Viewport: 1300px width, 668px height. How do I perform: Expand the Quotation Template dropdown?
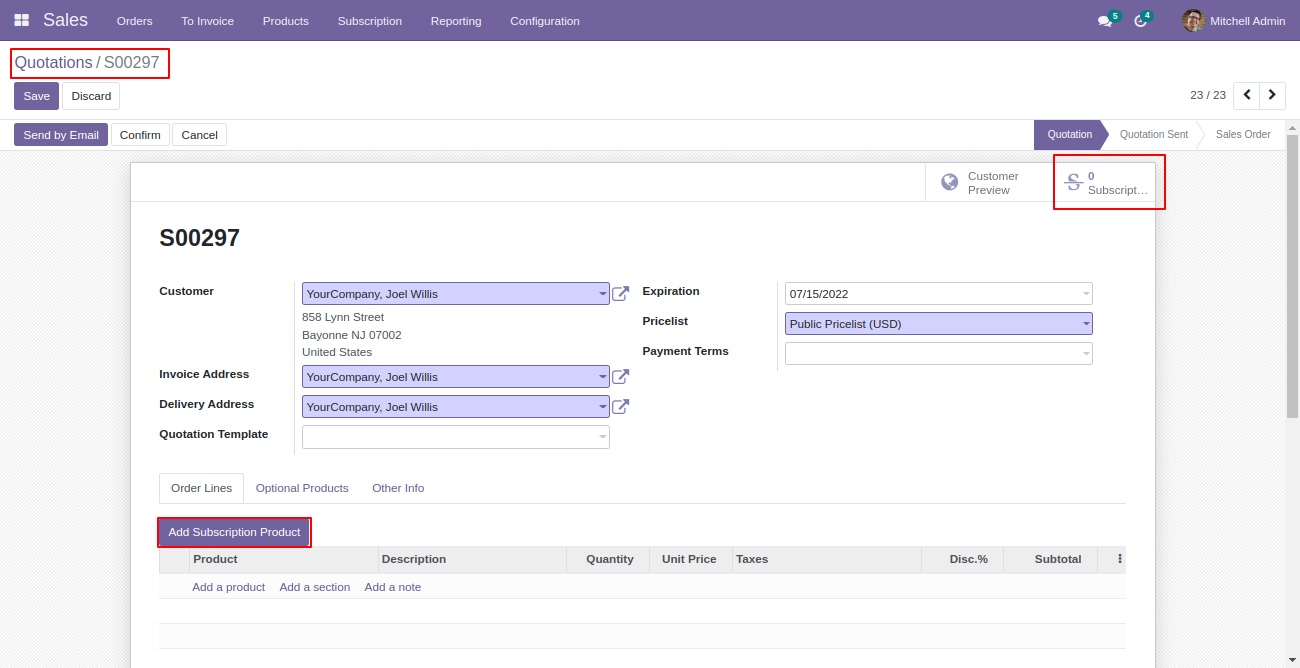456,437
